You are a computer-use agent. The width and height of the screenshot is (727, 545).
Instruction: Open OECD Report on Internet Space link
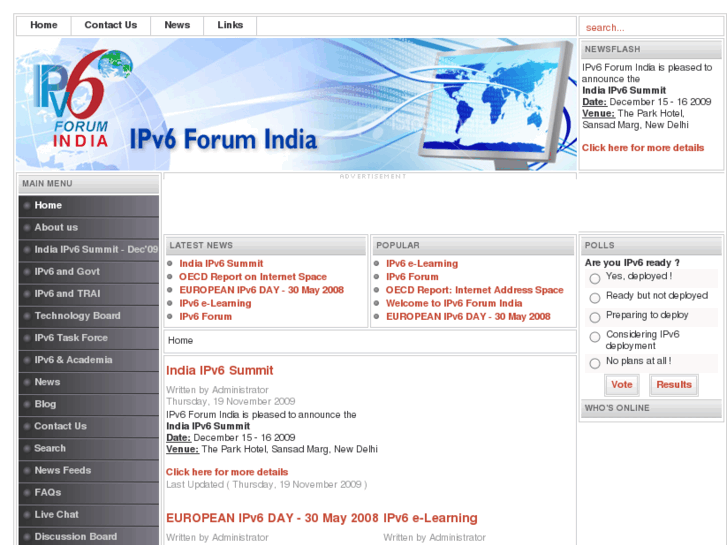coord(253,277)
